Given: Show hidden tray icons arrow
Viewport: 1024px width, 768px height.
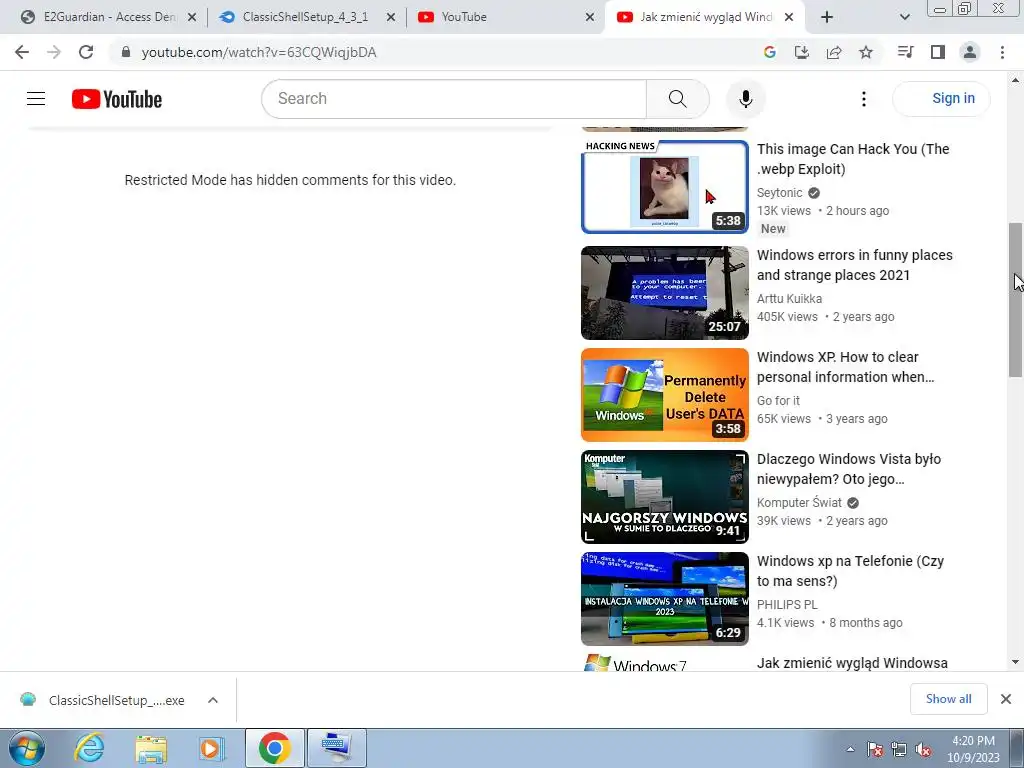Looking at the screenshot, I should (850, 750).
